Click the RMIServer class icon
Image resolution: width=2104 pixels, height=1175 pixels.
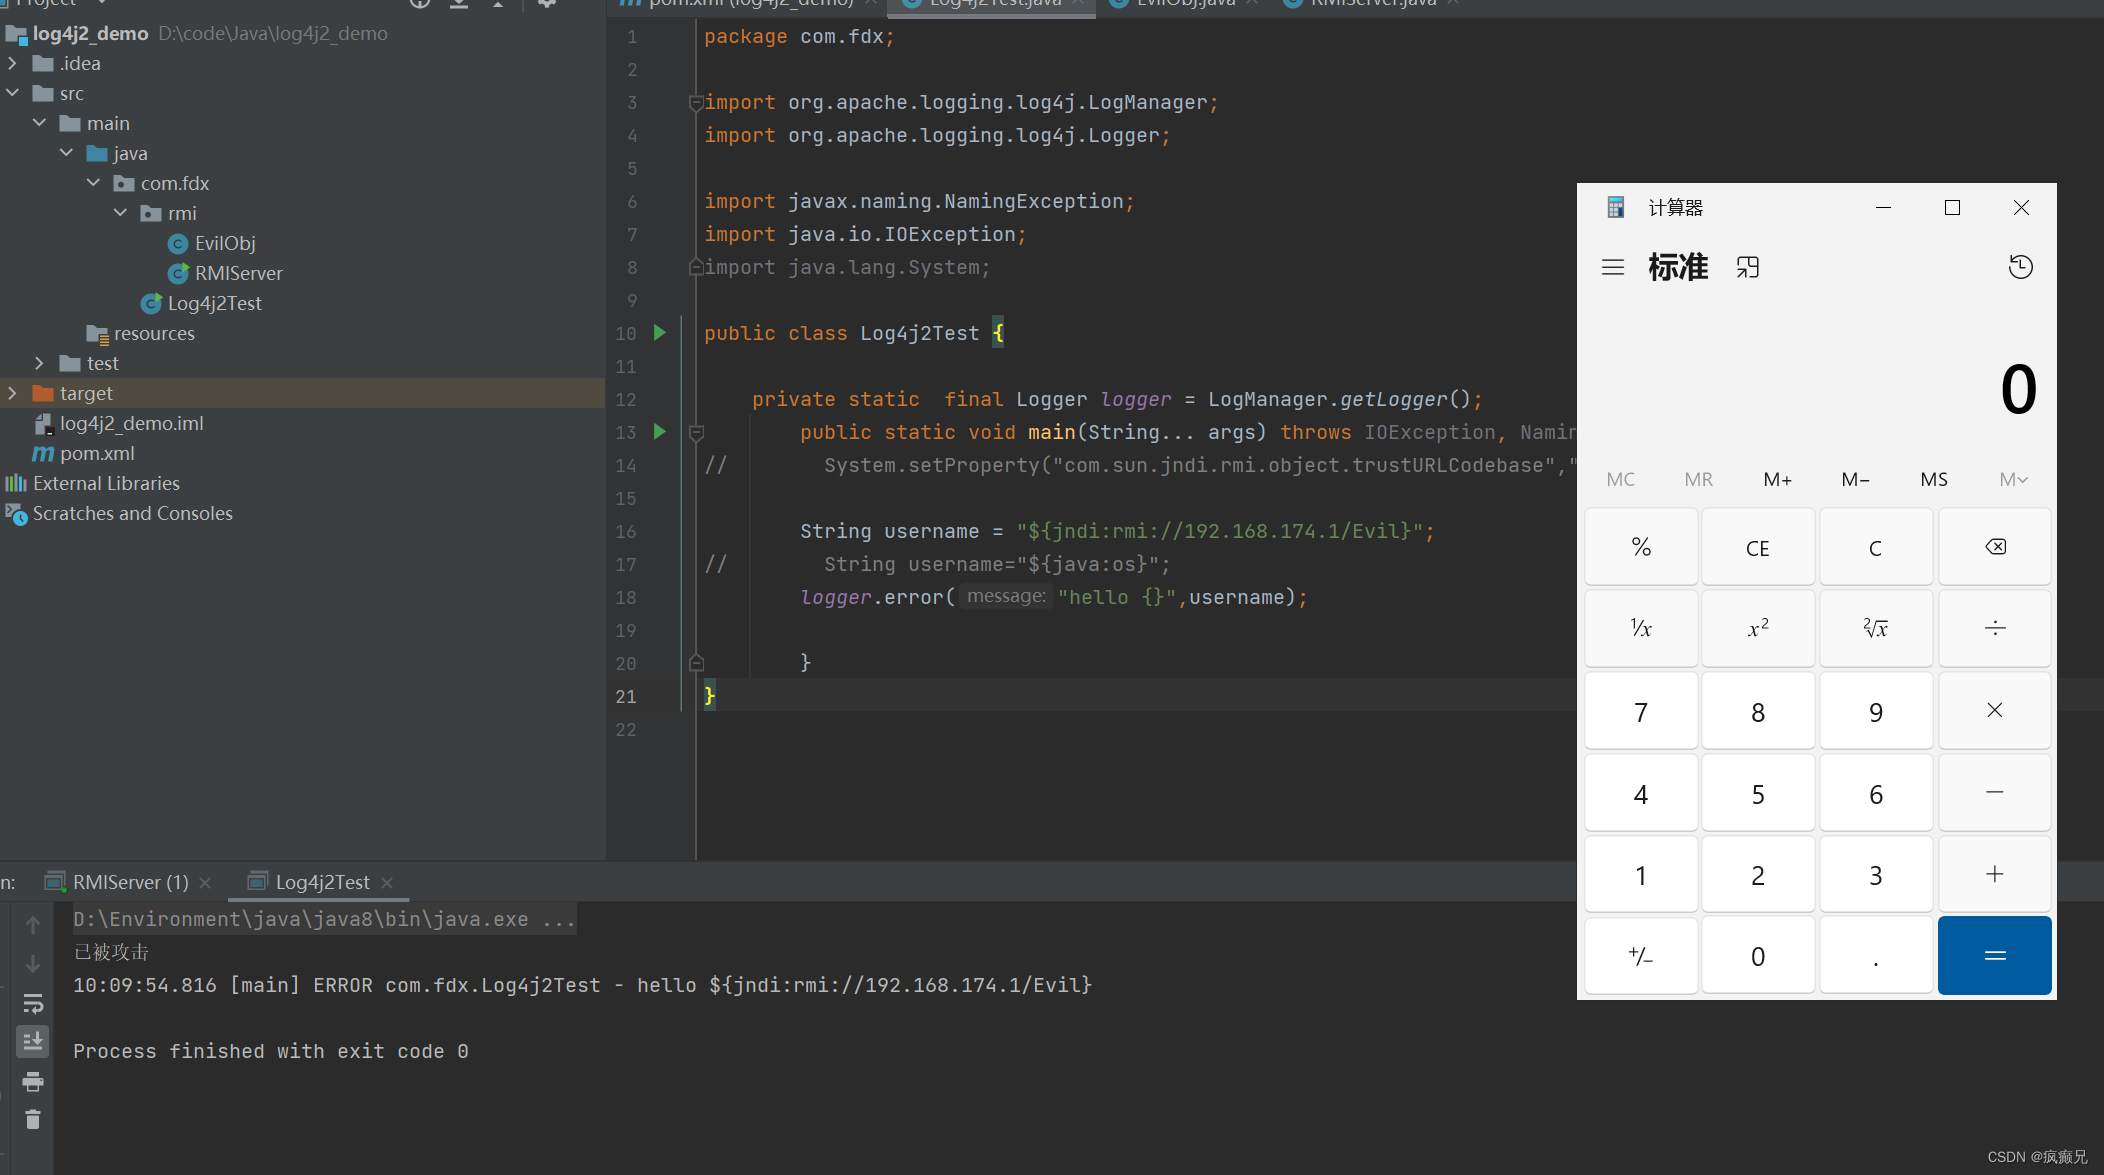tap(178, 274)
